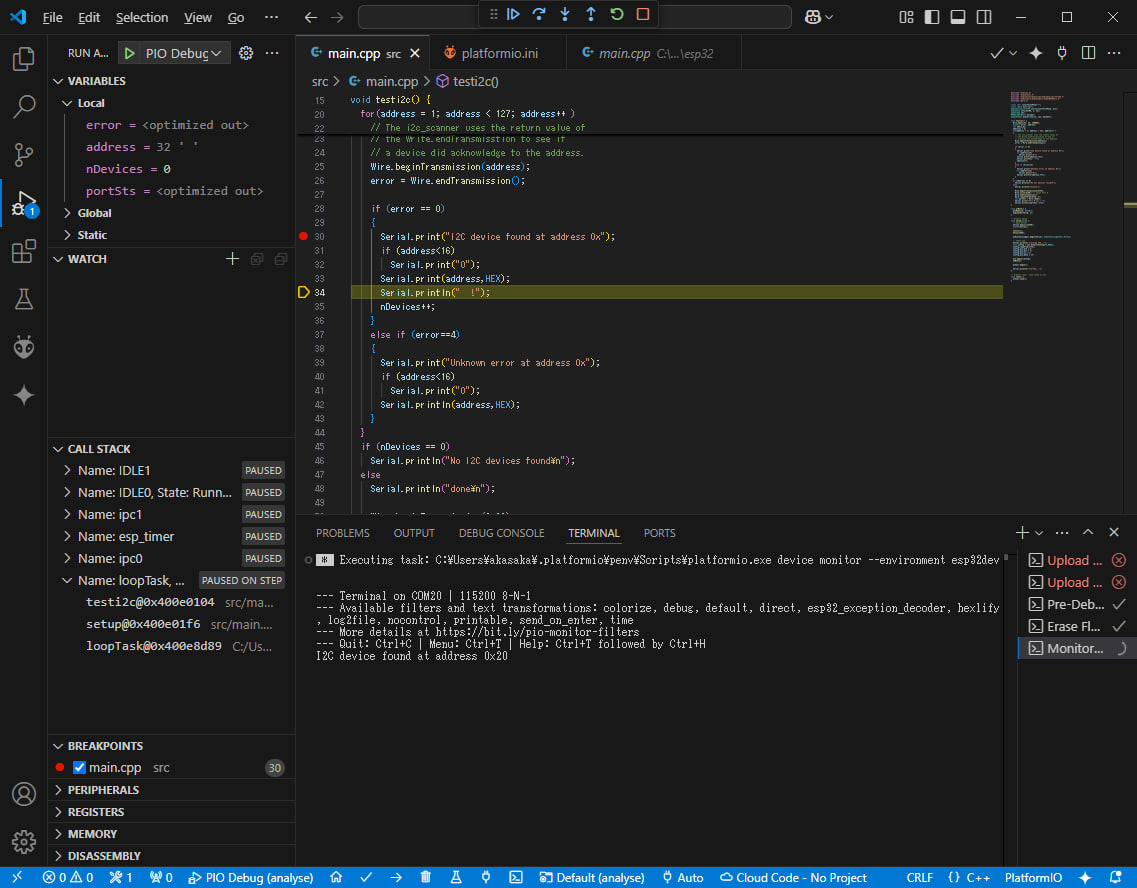The width and height of the screenshot is (1137, 888).
Task: Click the Step Over debug icon
Action: (539, 15)
